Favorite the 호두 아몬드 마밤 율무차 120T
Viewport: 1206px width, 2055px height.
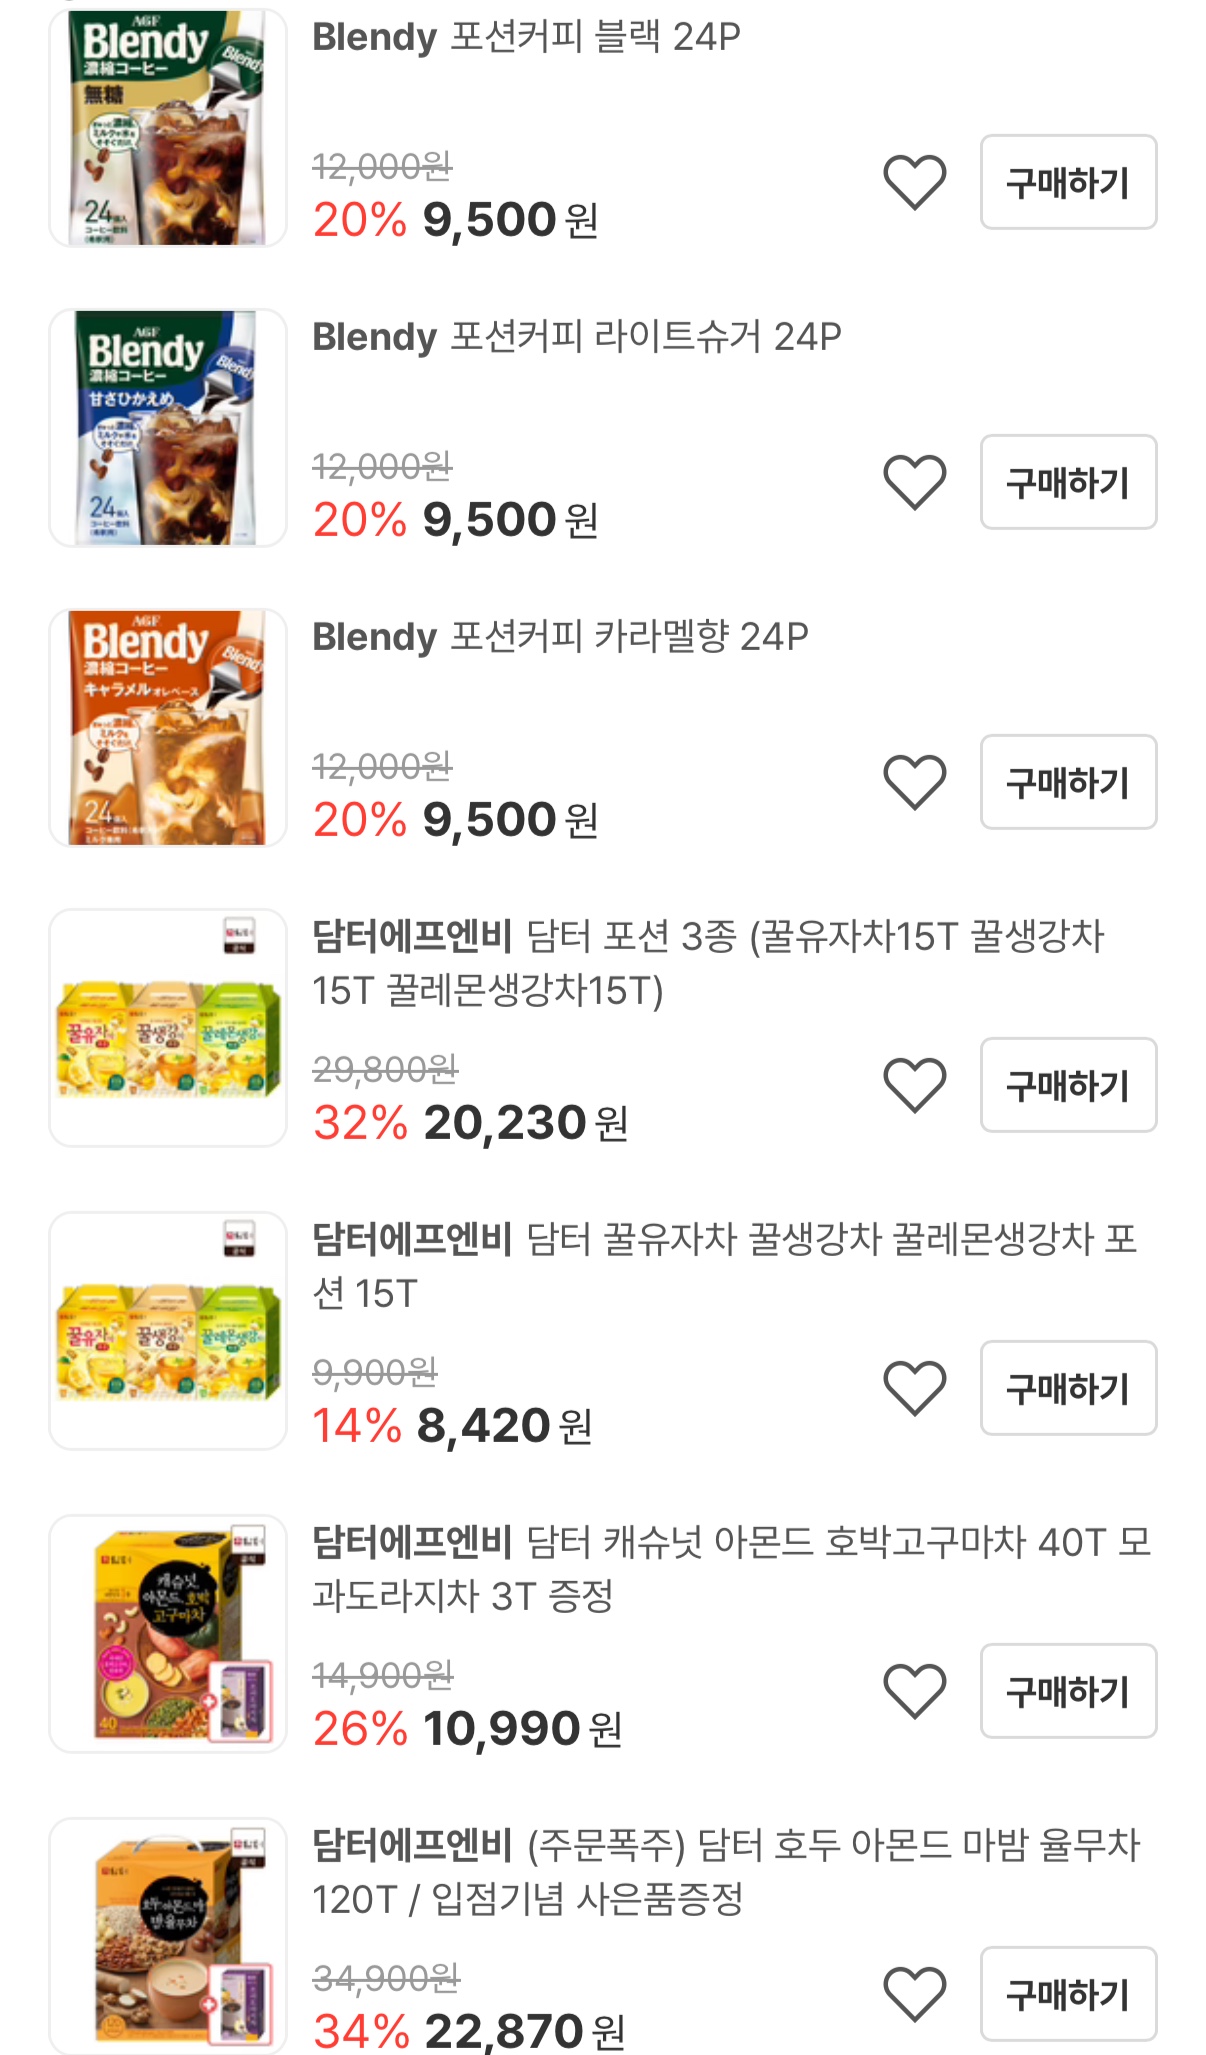pyautogui.click(x=914, y=1994)
